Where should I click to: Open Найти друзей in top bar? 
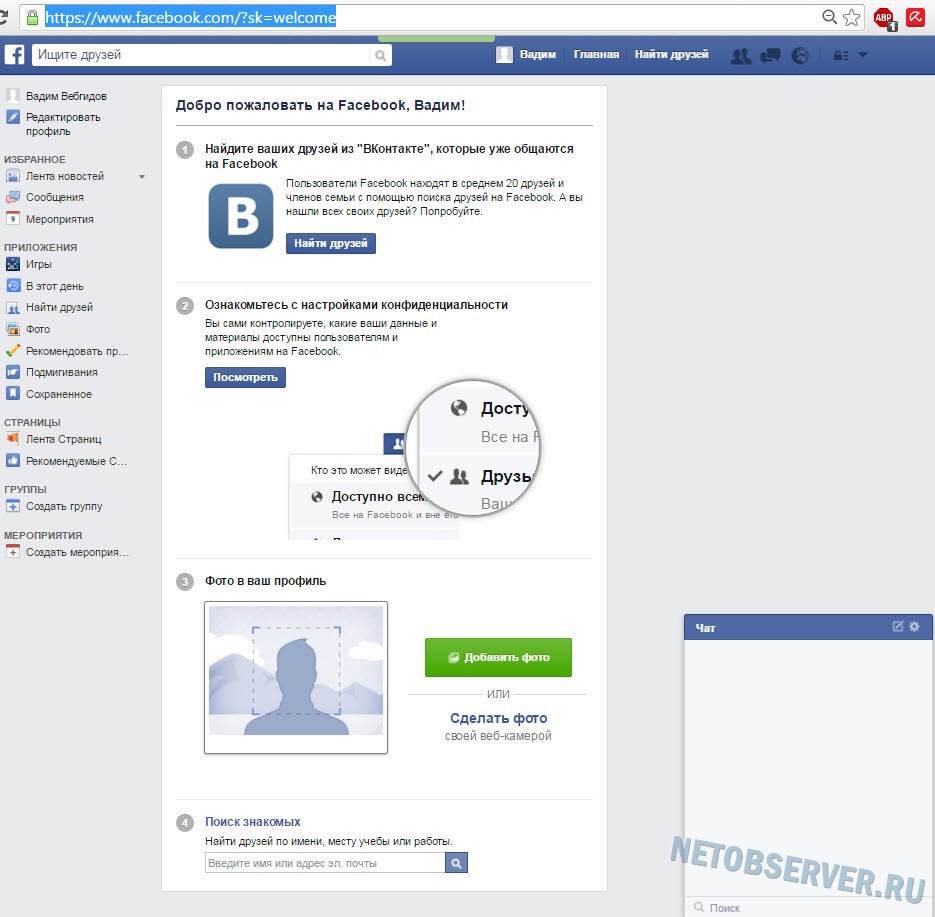(x=671, y=55)
